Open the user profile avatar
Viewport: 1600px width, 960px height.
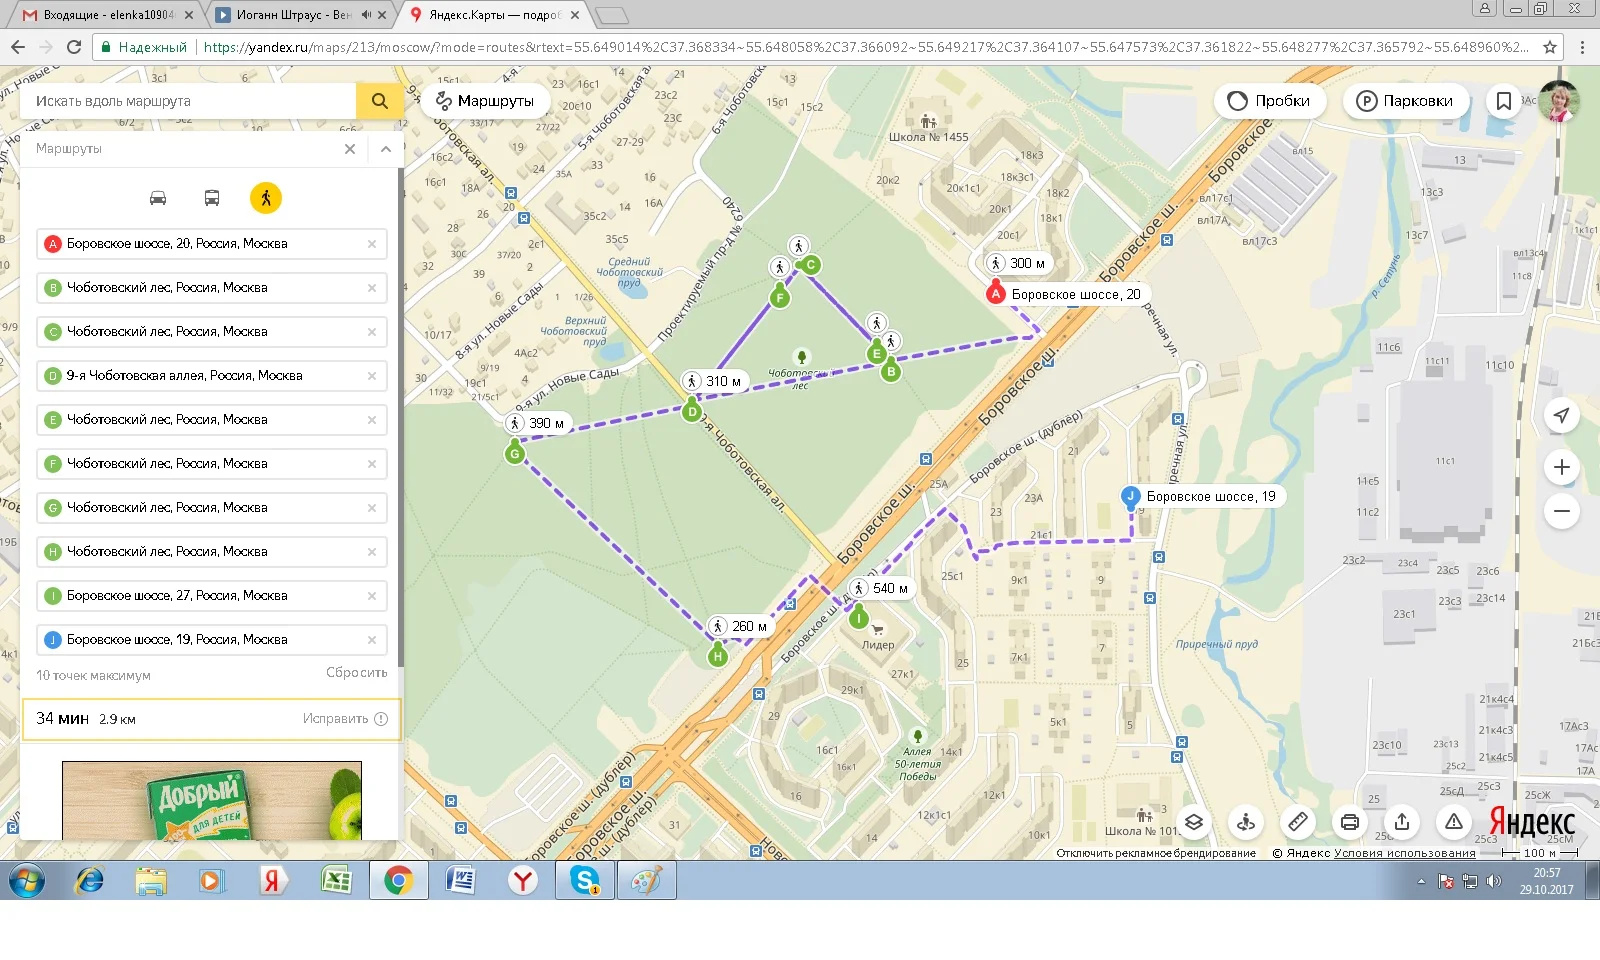coord(1559,101)
